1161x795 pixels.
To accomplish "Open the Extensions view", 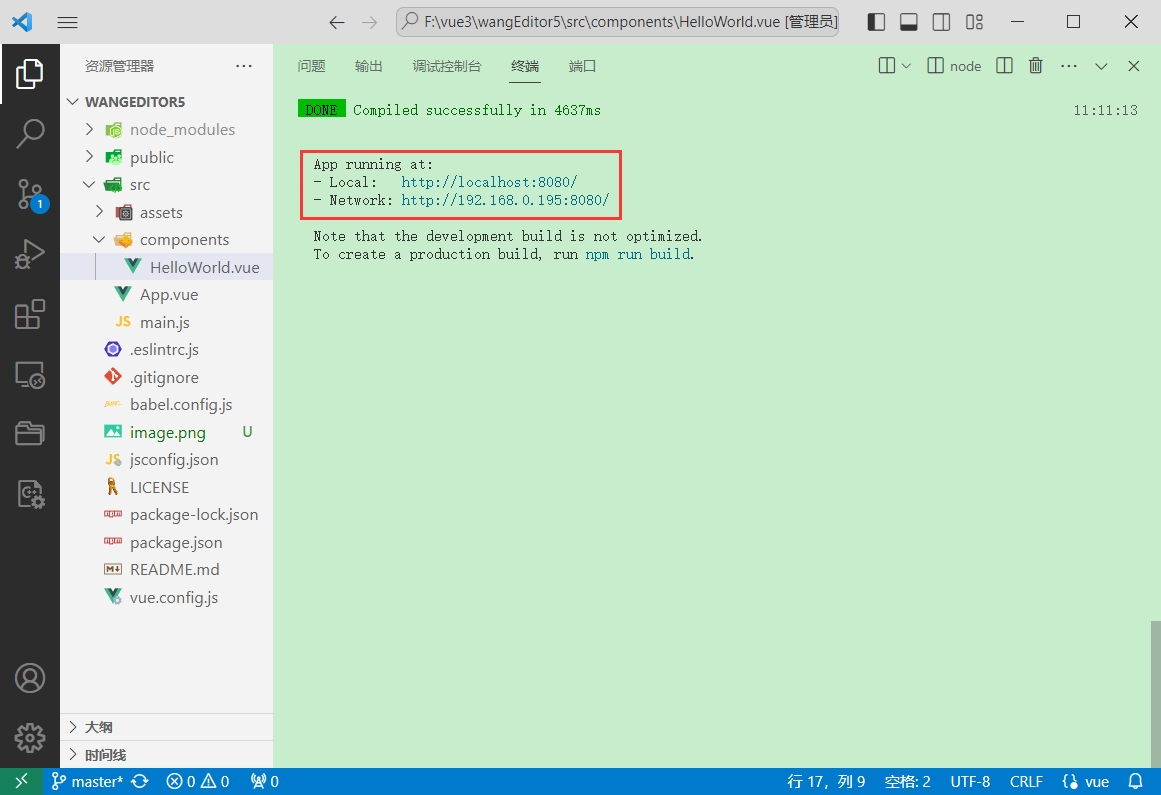I will [x=31, y=314].
